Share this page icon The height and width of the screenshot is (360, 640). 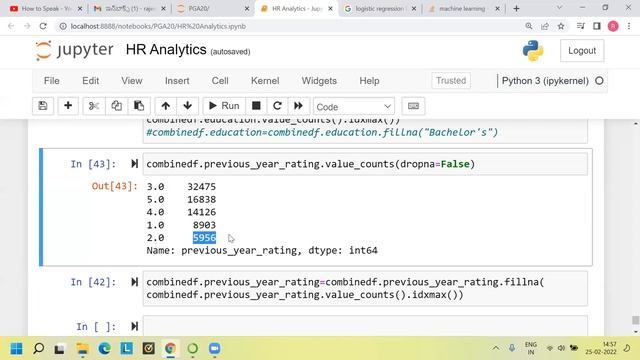pos(544,26)
